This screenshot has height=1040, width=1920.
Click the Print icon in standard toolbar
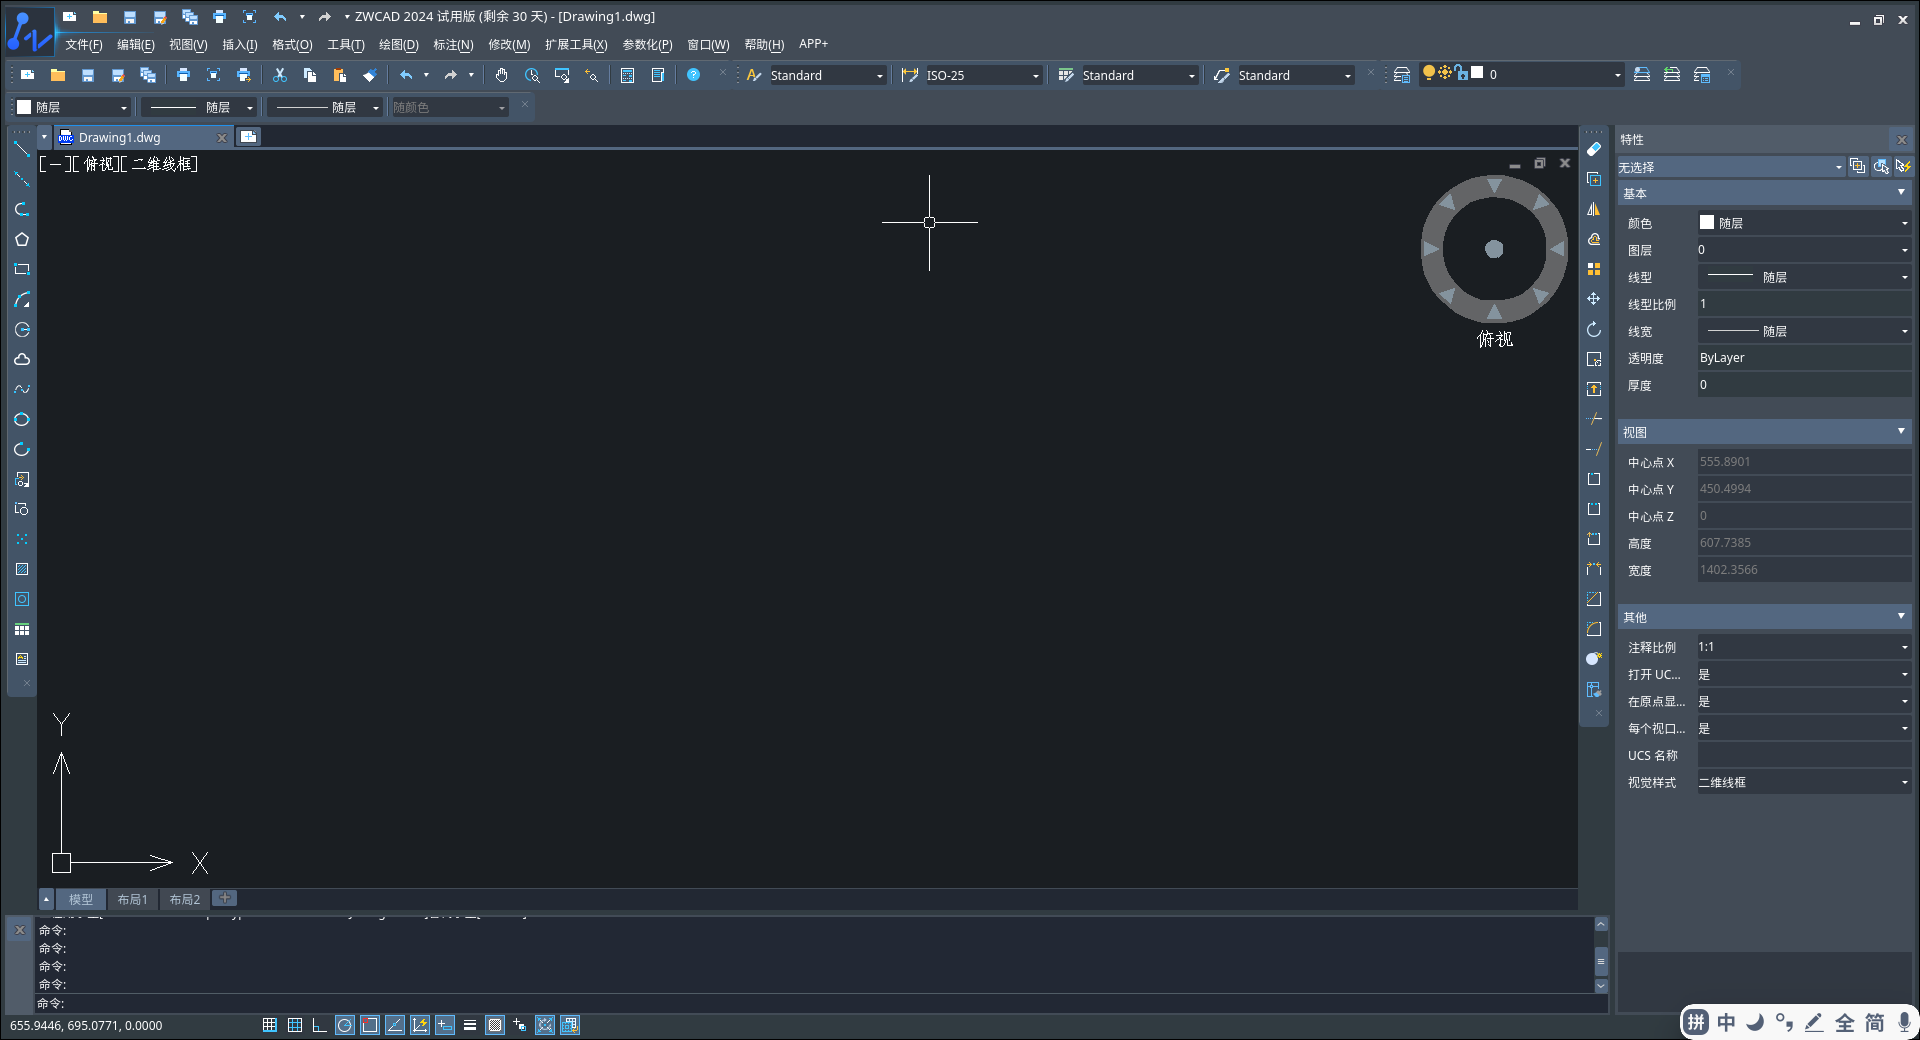click(183, 75)
